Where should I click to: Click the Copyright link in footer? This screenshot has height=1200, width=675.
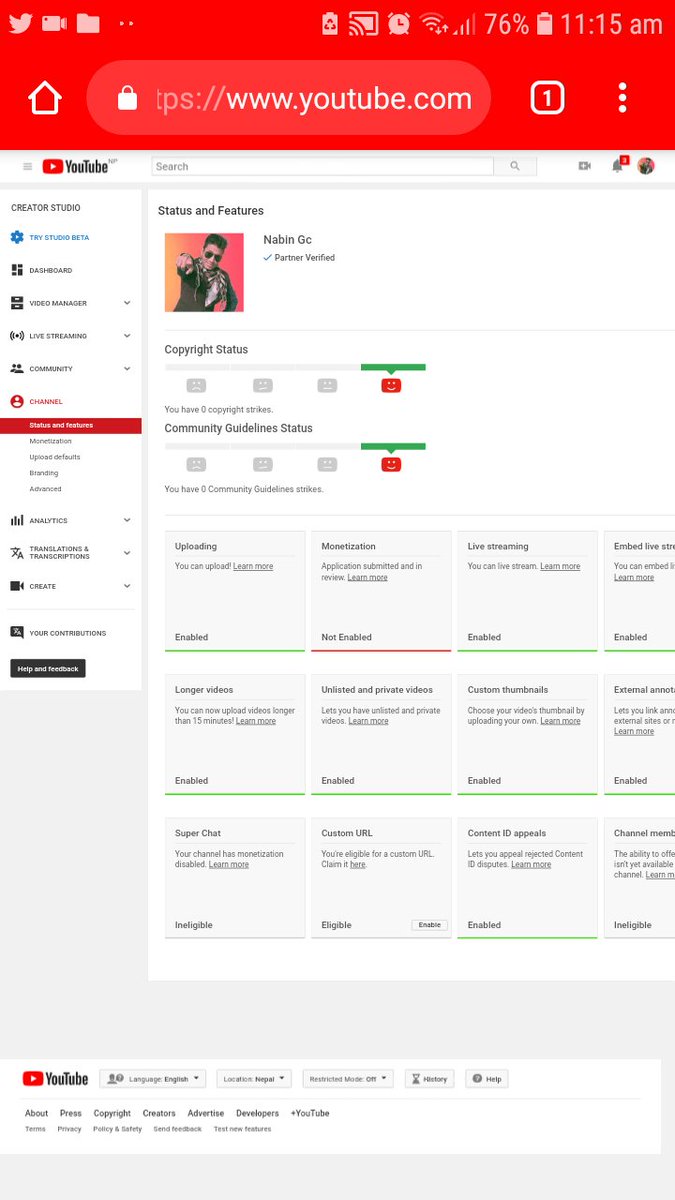(112, 1113)
